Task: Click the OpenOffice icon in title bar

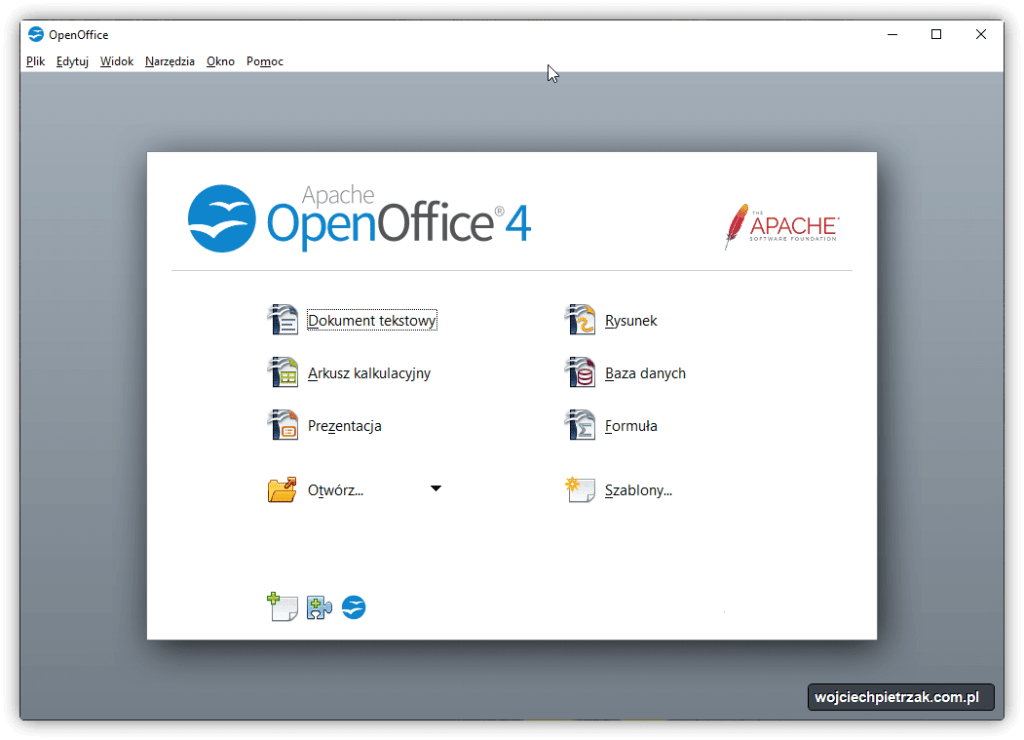Action: (x=36, y=34)
